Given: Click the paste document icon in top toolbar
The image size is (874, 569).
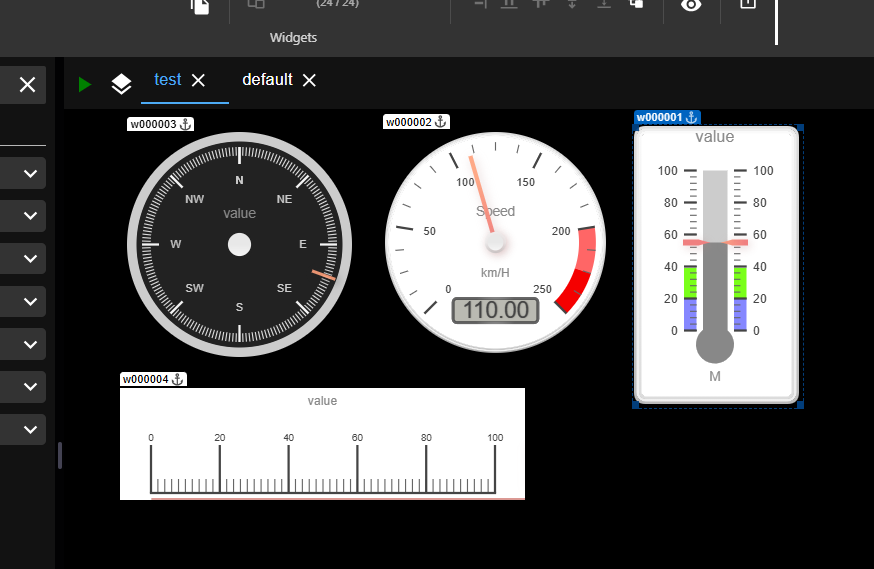Looking at the screenshot, I should [201, 6].
